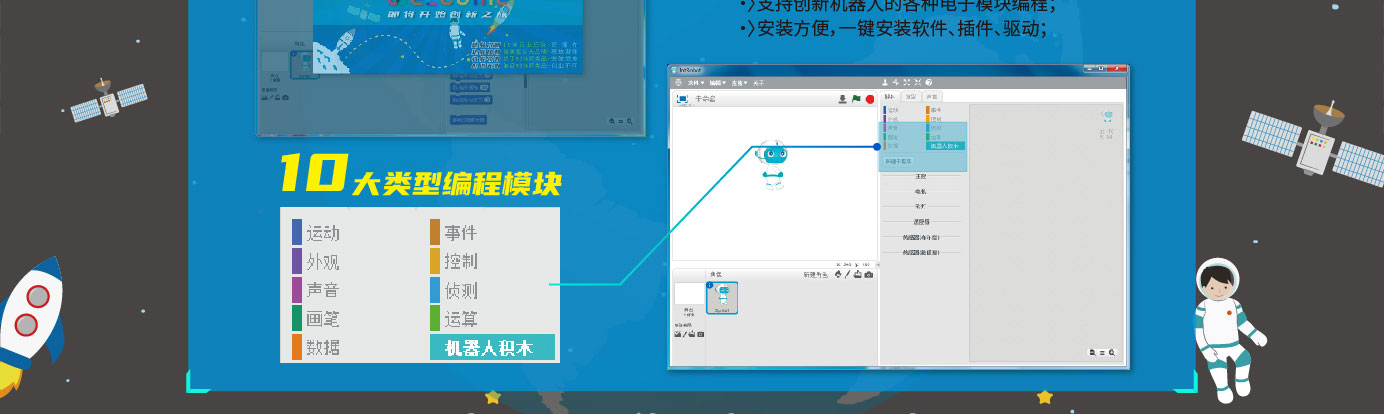Click the 新建子程序 button in the block palette
The image size is (1384, 414).
click(898, 161)
